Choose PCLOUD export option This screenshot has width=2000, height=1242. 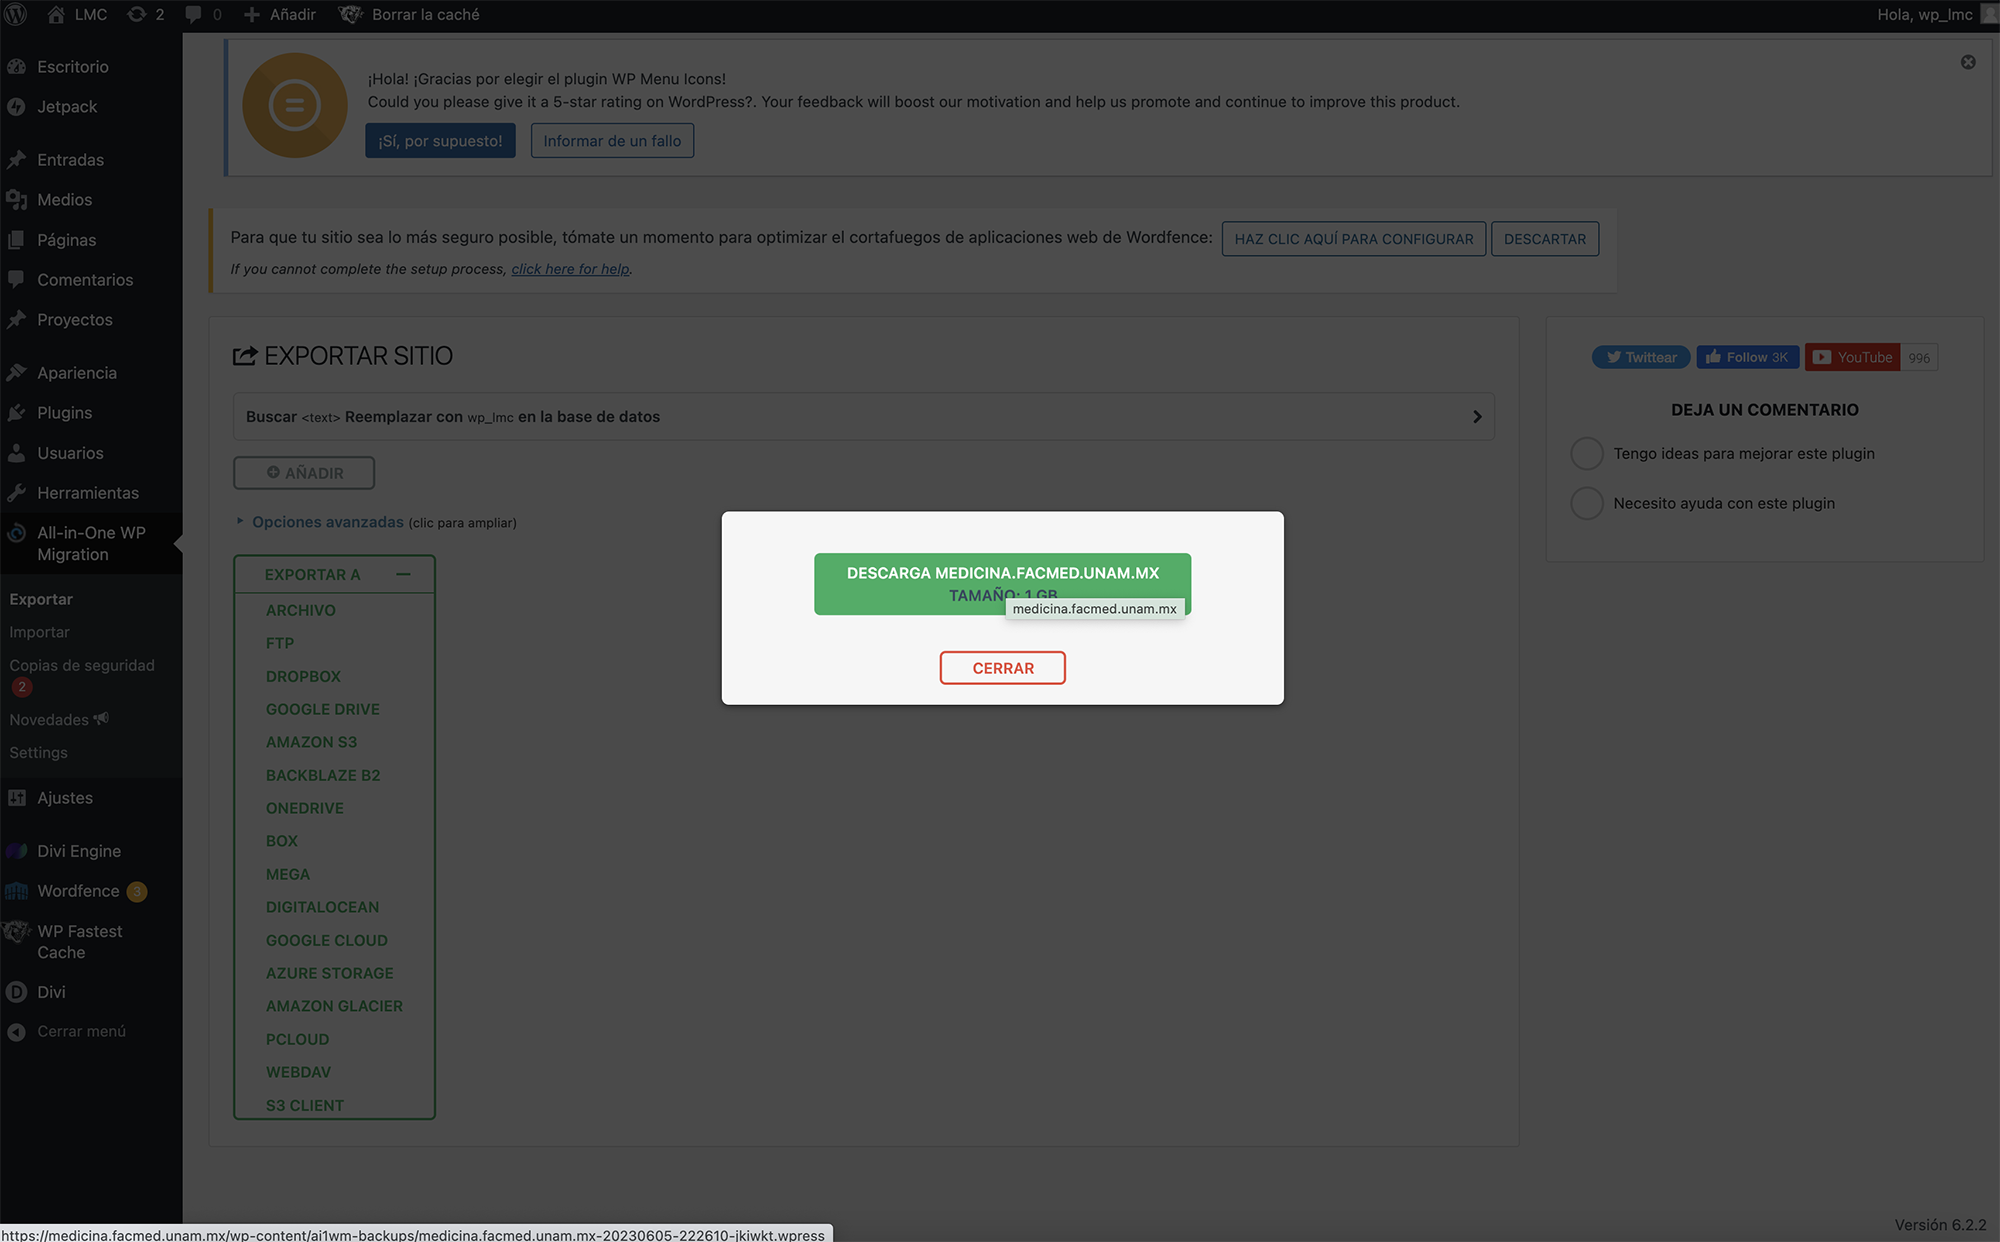pos(297,1039)
